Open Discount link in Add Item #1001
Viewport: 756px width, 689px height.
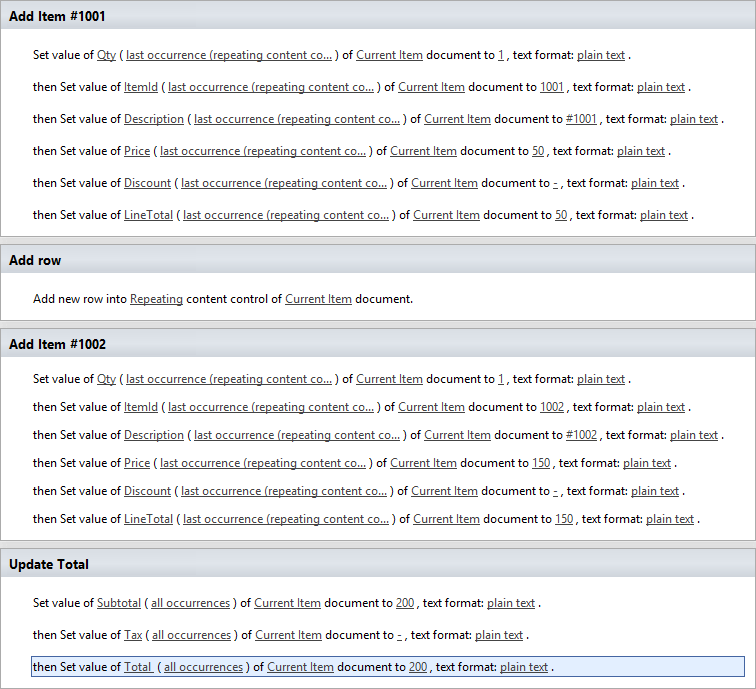147,183
